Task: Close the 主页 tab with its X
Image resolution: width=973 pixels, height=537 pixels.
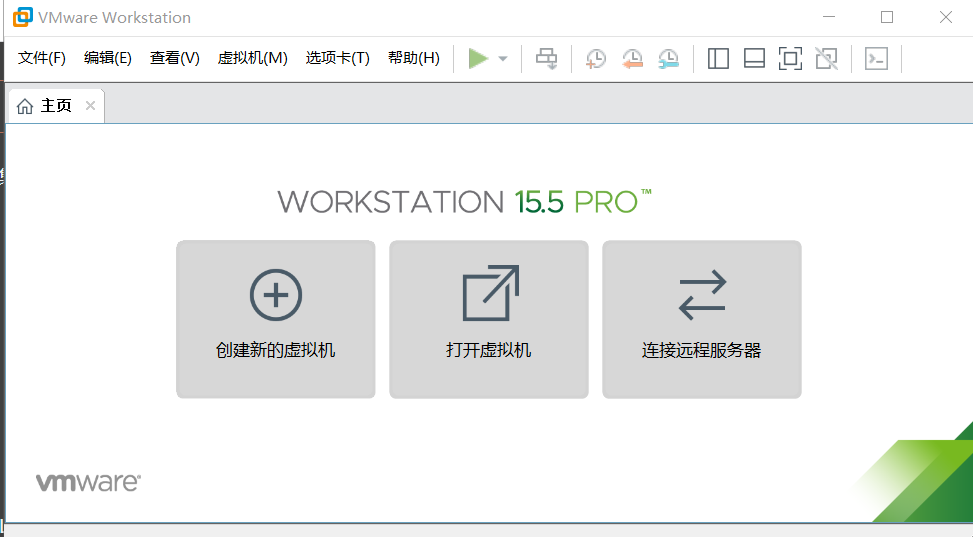Action: pos(91,106)
